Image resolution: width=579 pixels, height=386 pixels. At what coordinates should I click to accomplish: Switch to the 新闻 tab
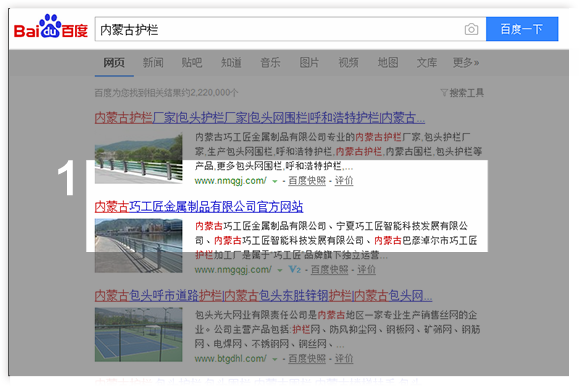coord(153,62)
